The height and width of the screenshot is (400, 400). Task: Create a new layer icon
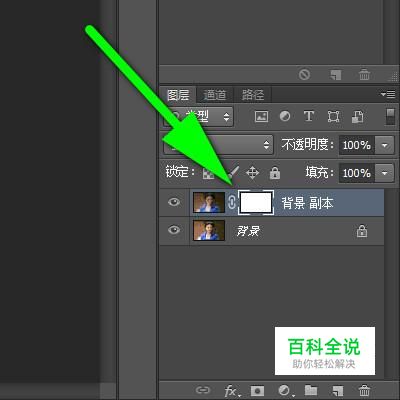(x=337, y=390)
